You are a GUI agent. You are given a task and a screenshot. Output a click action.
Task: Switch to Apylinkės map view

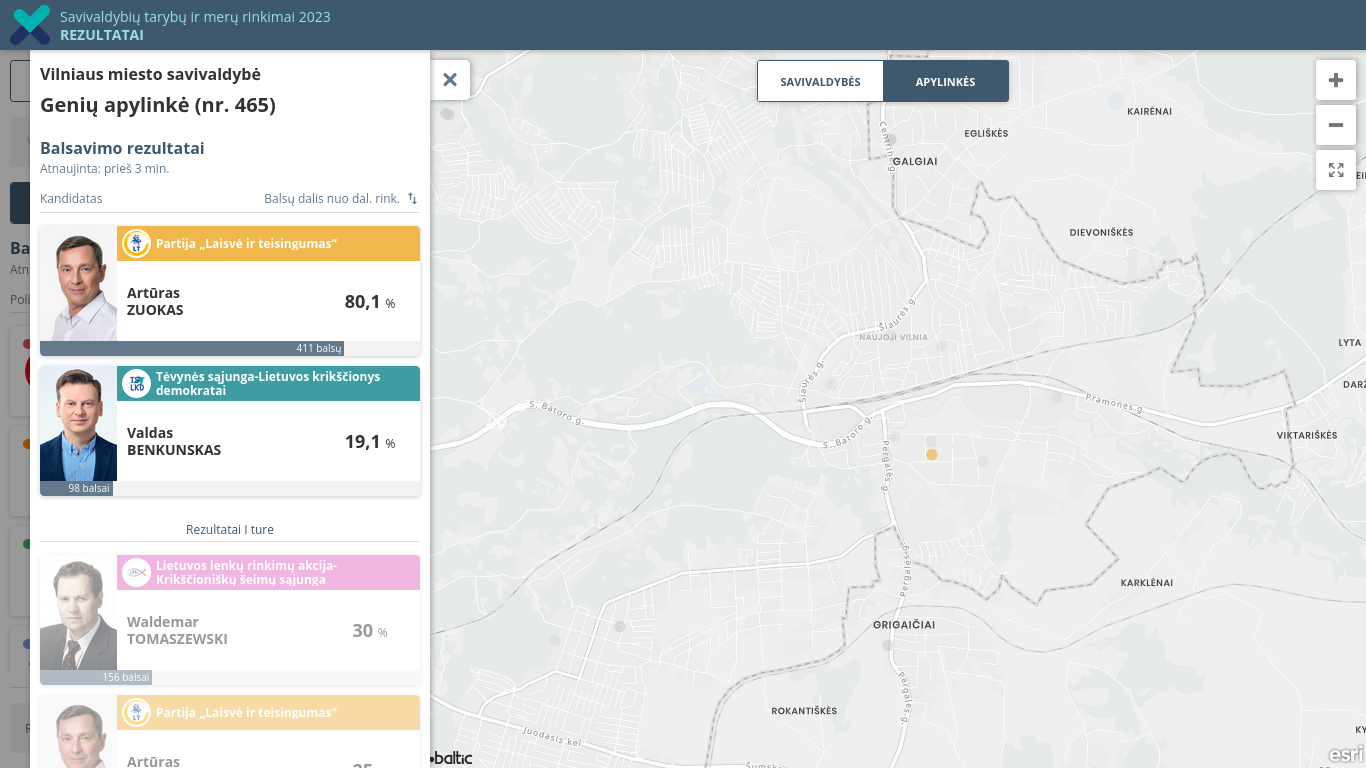click(945, 82)
